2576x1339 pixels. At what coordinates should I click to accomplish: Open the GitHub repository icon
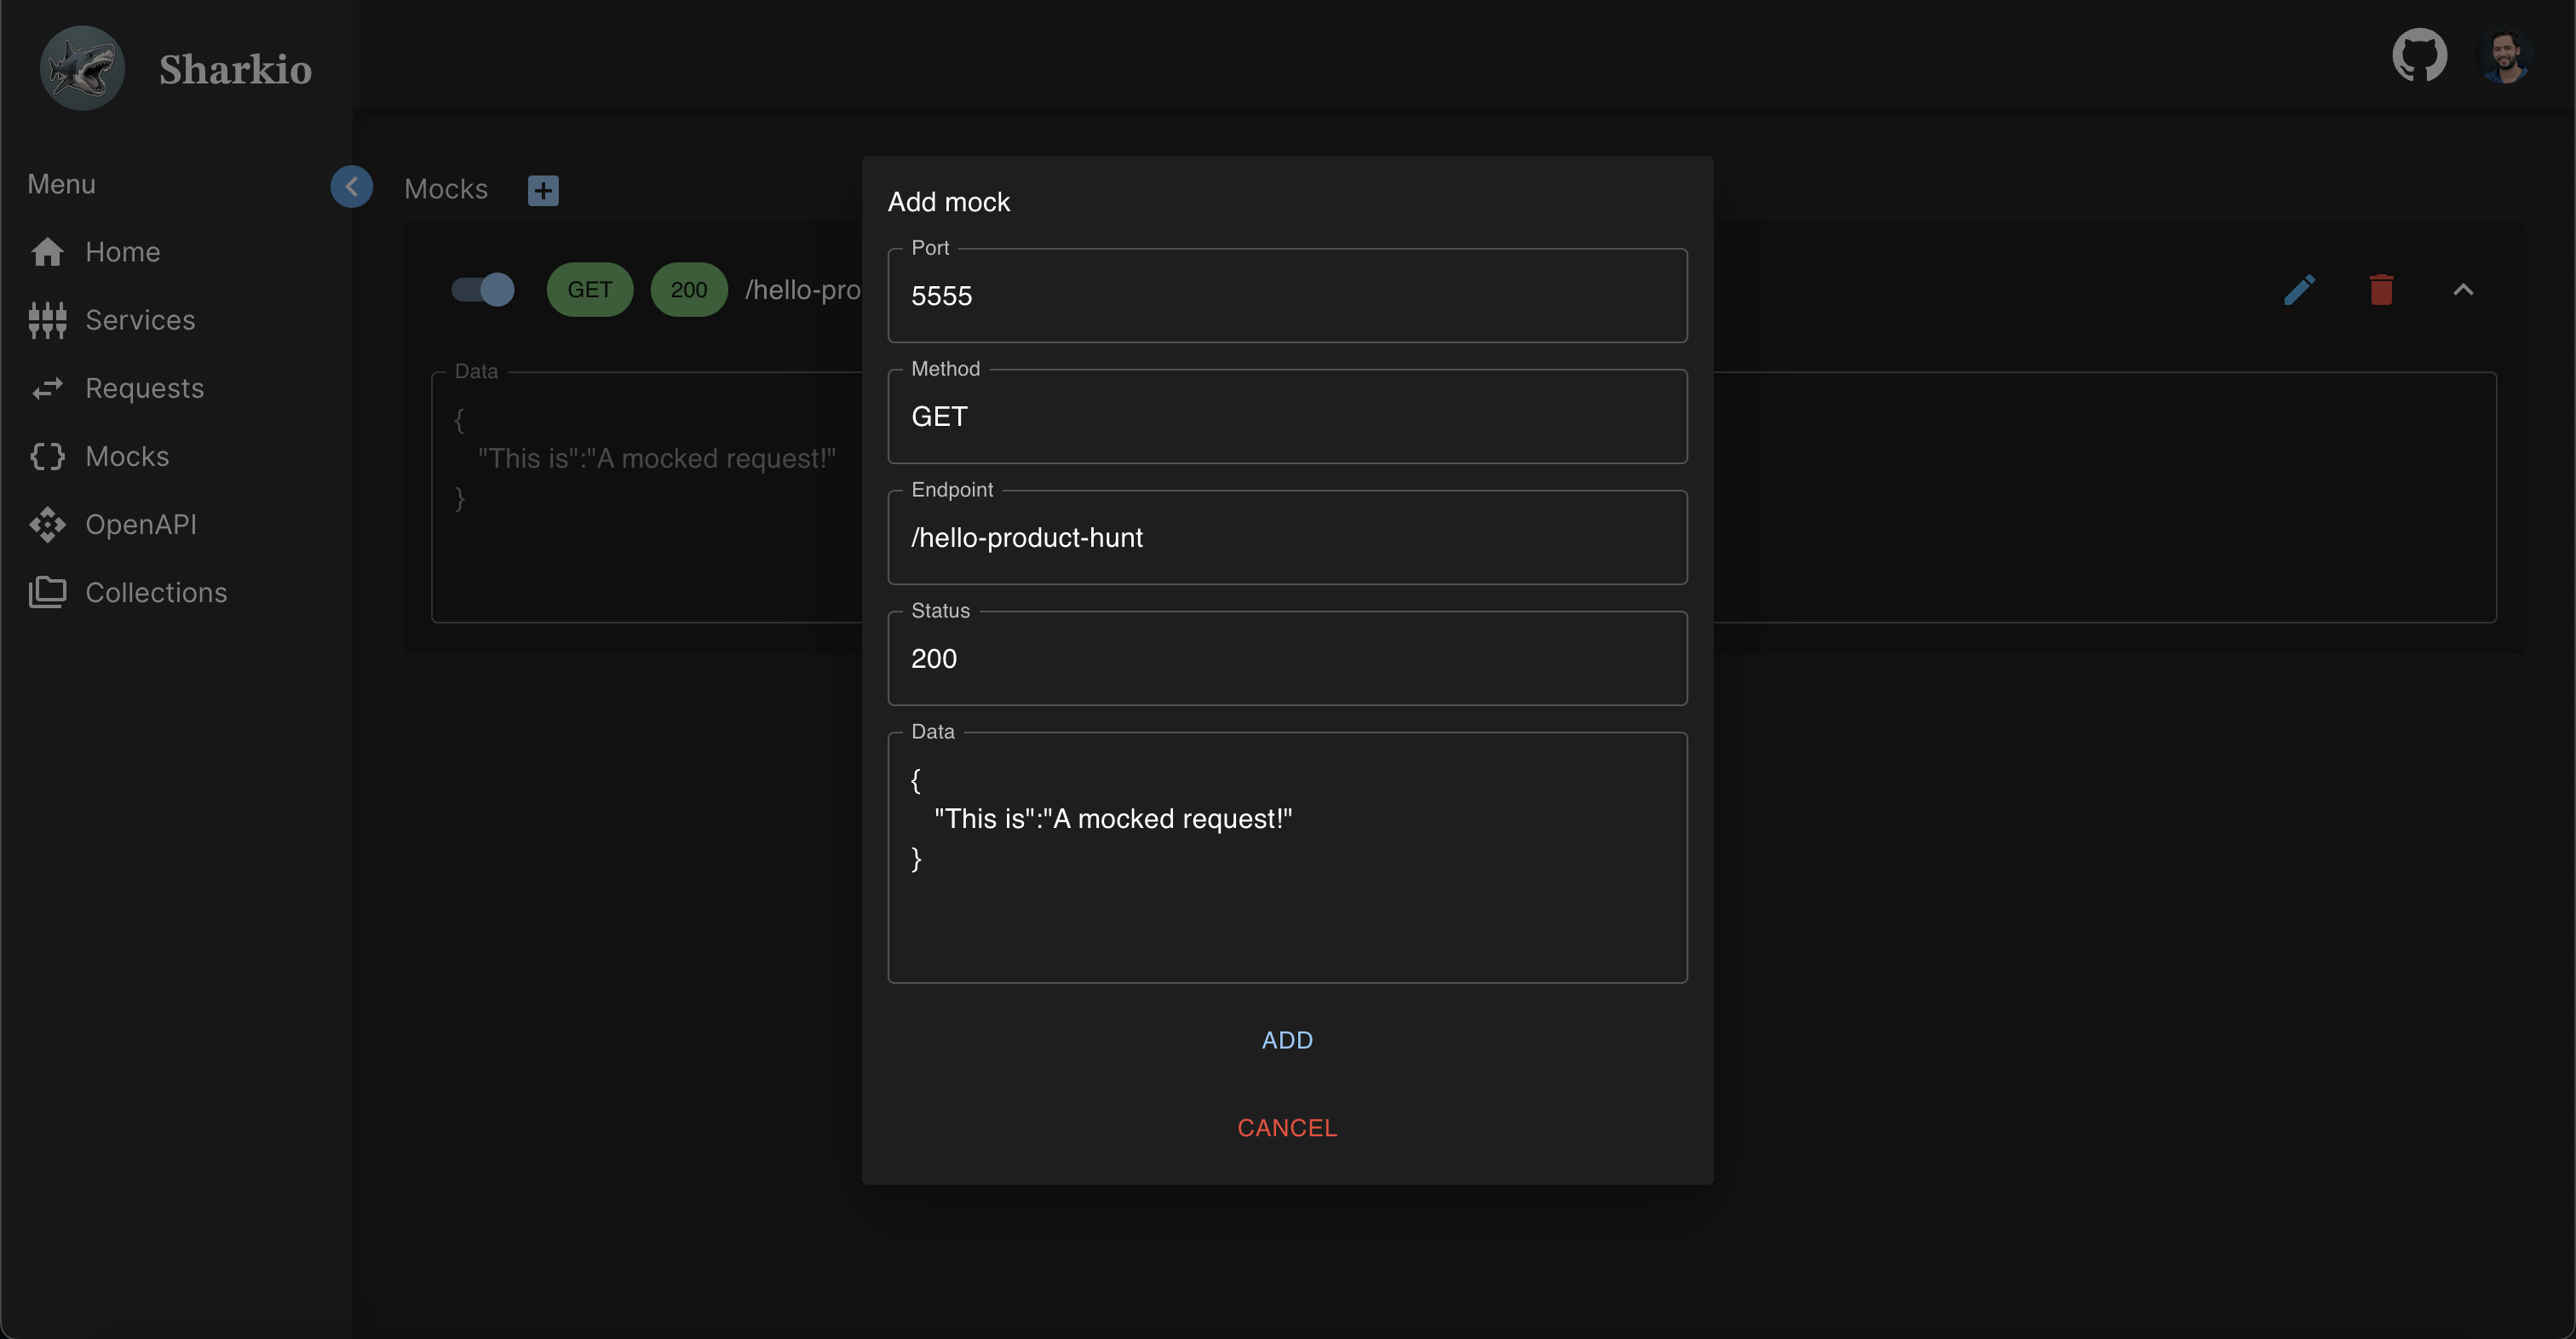[2419, 55]
